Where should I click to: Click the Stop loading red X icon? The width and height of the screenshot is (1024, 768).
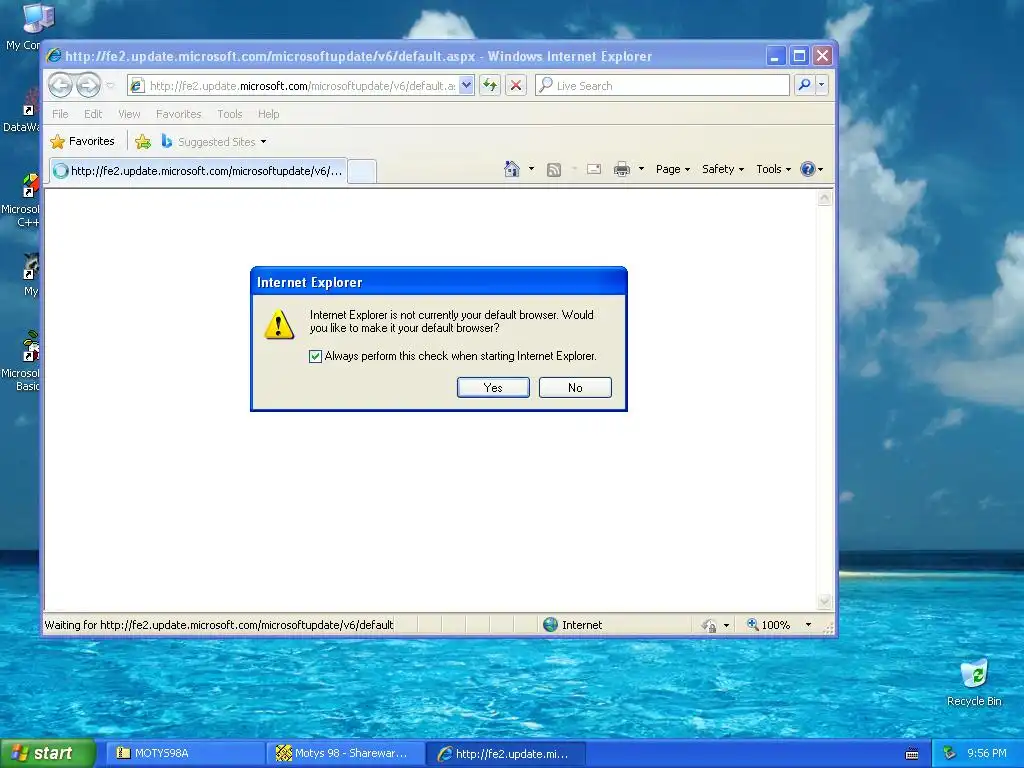click(516, 85)
